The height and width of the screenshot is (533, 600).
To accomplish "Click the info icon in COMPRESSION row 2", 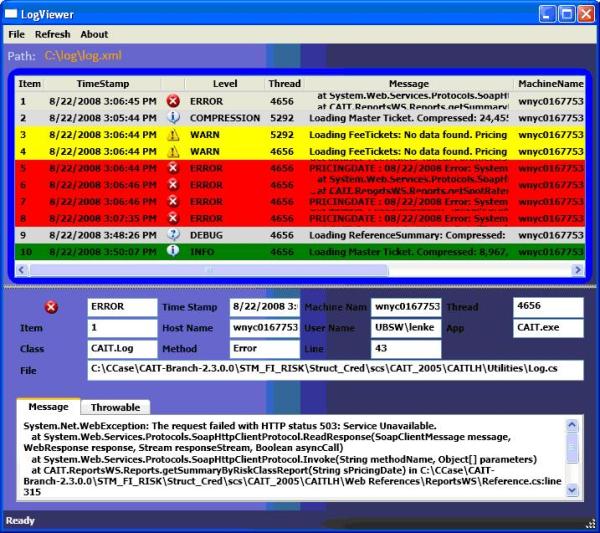I will coord(173,117).
